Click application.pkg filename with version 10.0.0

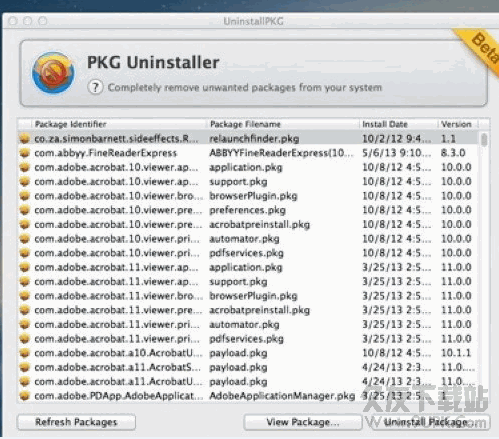(x=246, y=167)
